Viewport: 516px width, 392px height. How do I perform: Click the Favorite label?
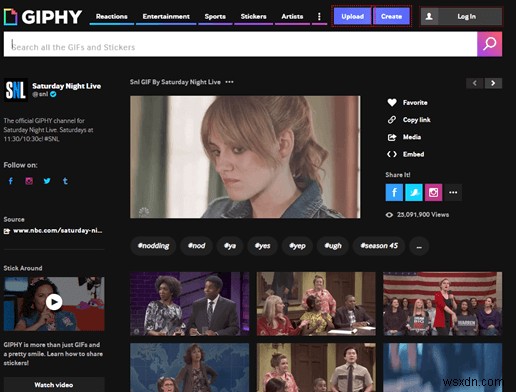pyautogui.click(x=415, y=102)
